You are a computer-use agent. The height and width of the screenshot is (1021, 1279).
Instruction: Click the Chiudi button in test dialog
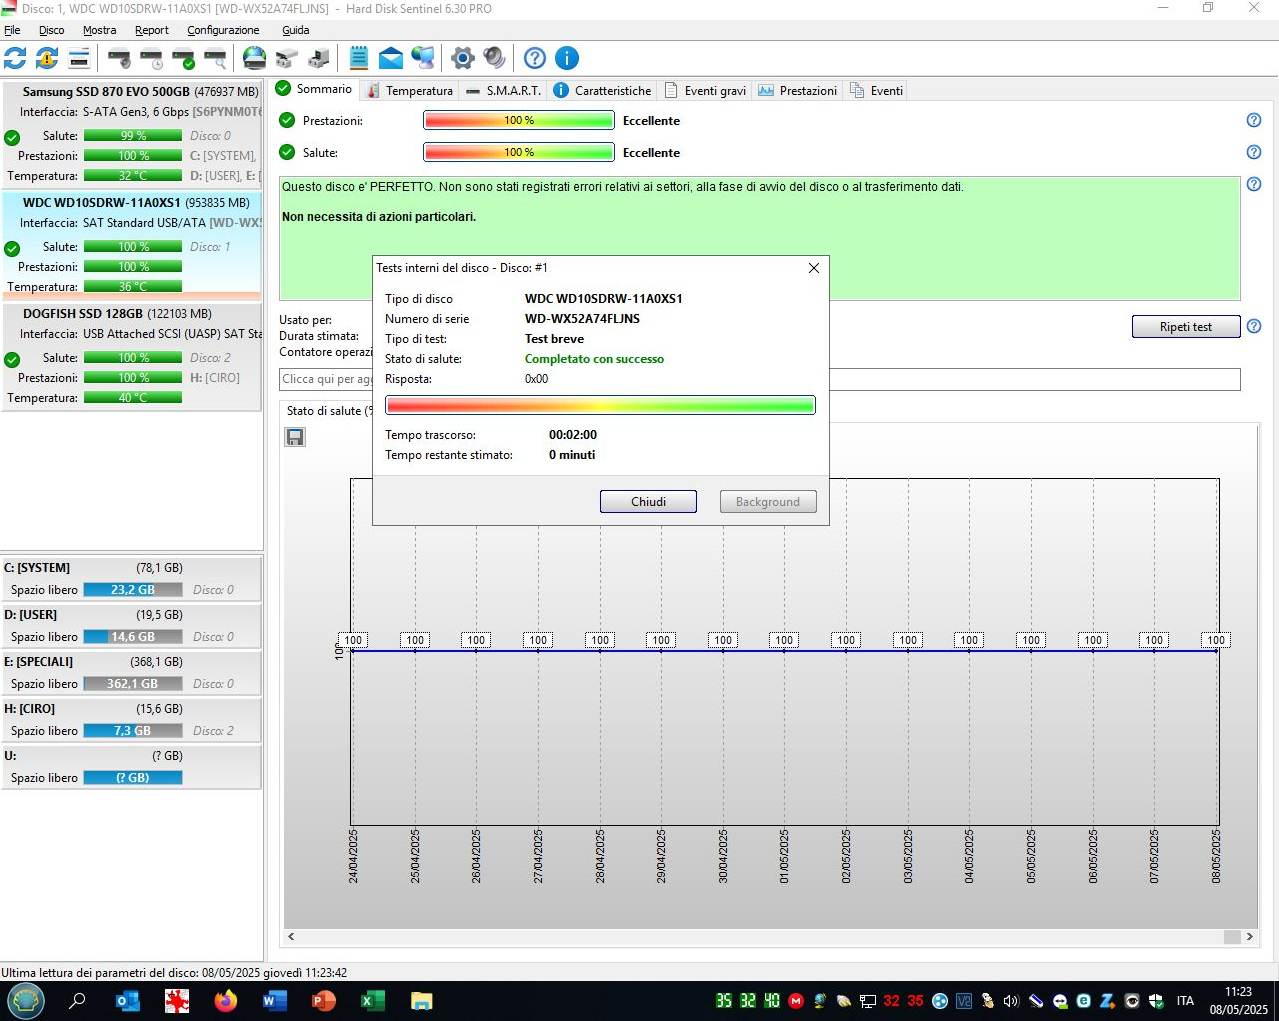(x=648, y=502)
